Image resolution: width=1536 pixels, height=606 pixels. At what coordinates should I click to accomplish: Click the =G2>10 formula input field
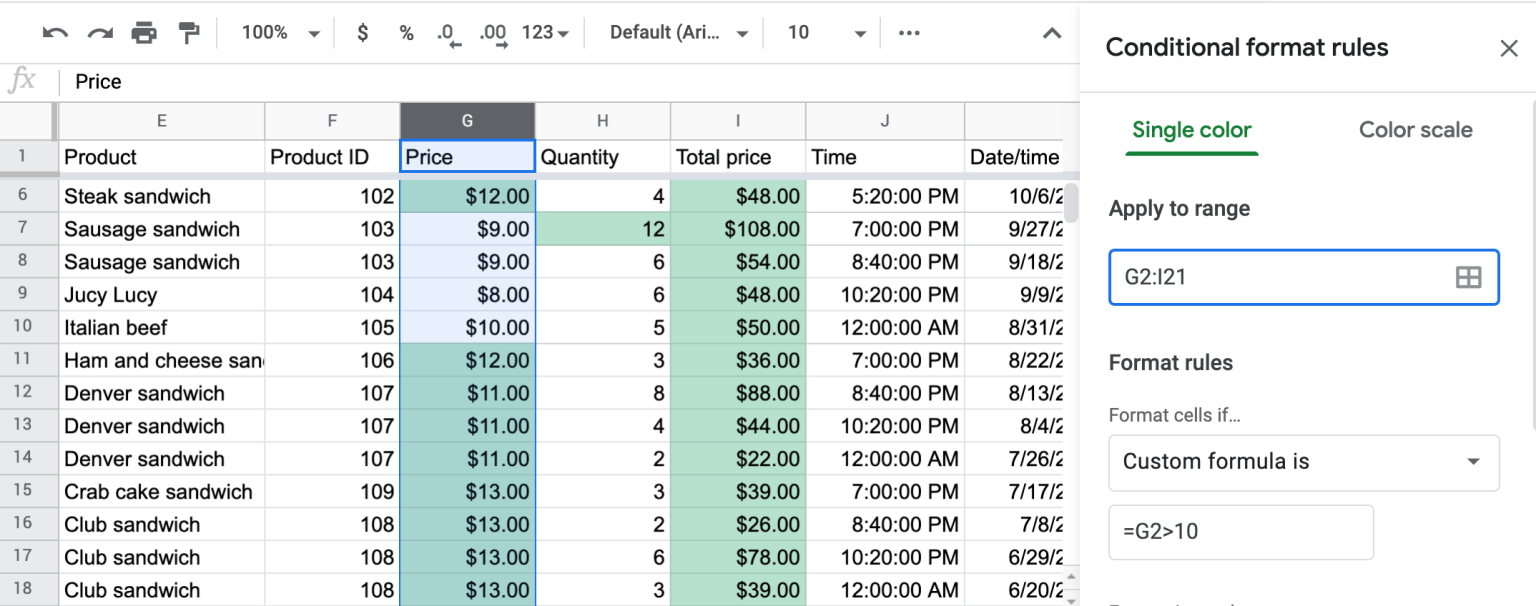click(1240, 532)
